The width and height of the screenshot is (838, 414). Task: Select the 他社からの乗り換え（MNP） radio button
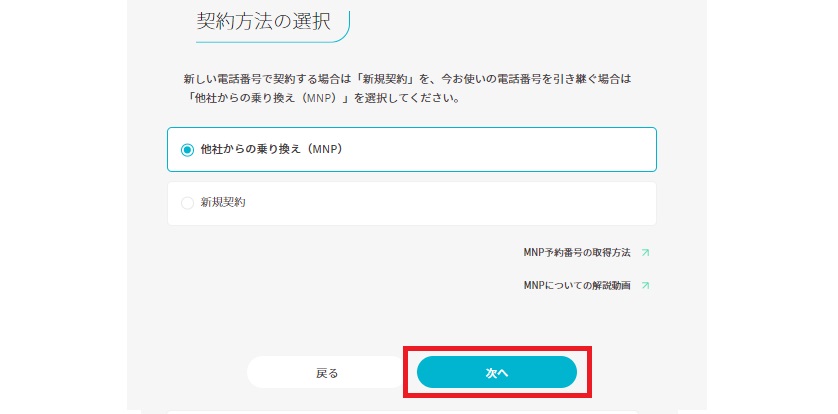(187, 150)
